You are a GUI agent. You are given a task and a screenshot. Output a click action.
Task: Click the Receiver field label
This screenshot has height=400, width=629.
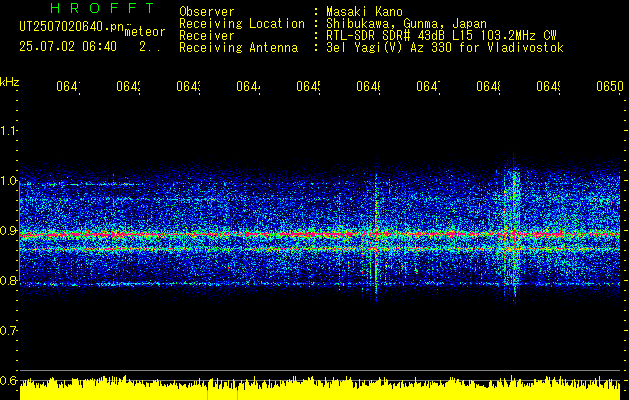[x=207, y=36]
